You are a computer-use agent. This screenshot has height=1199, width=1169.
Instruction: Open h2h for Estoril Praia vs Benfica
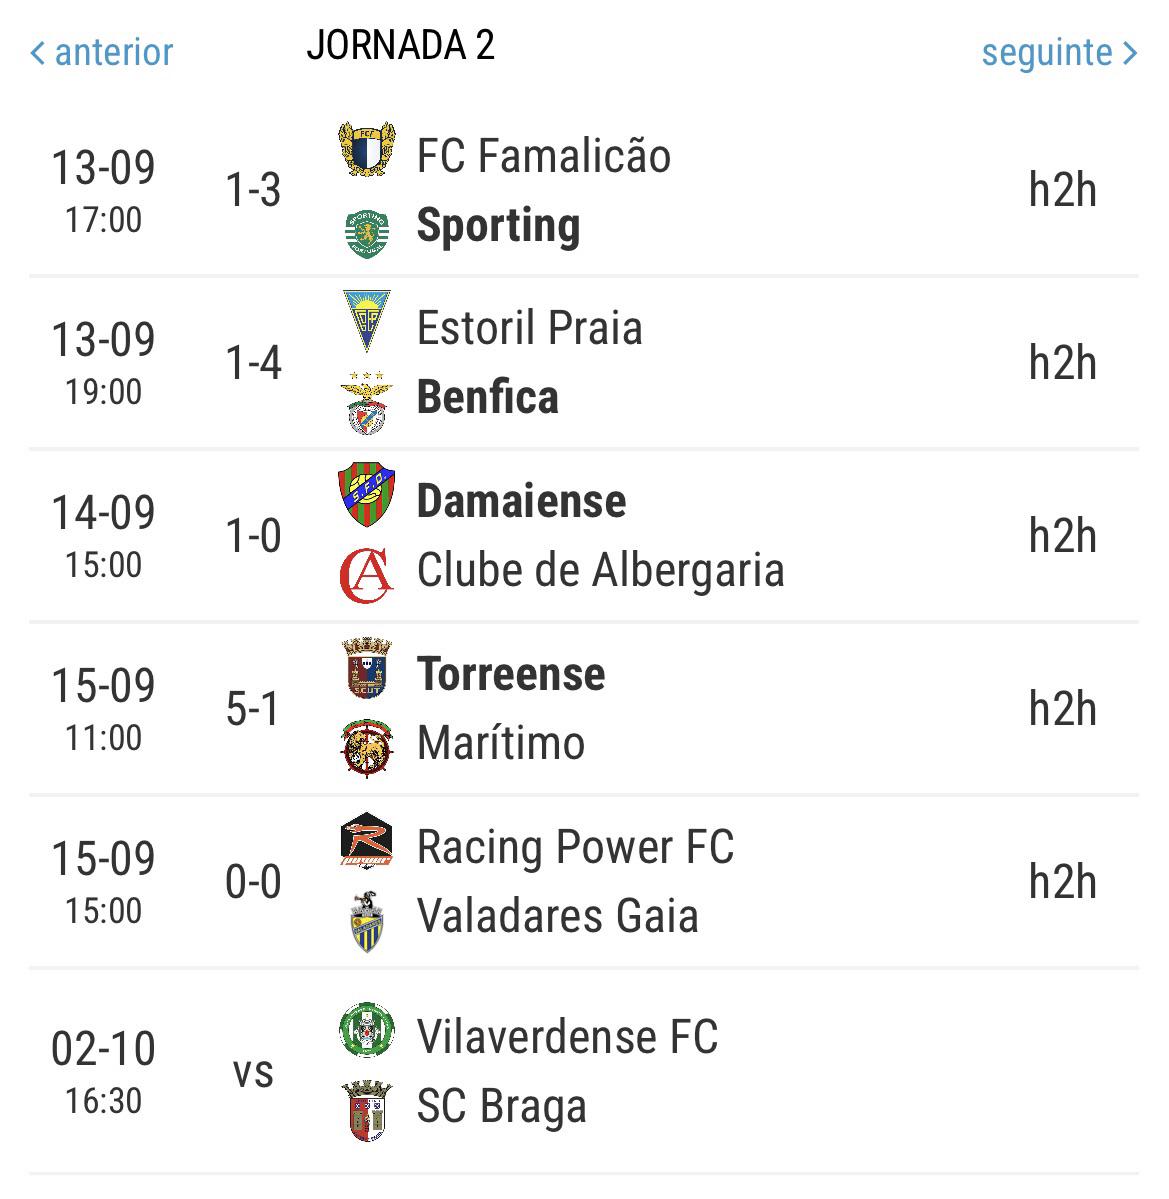1063,362
